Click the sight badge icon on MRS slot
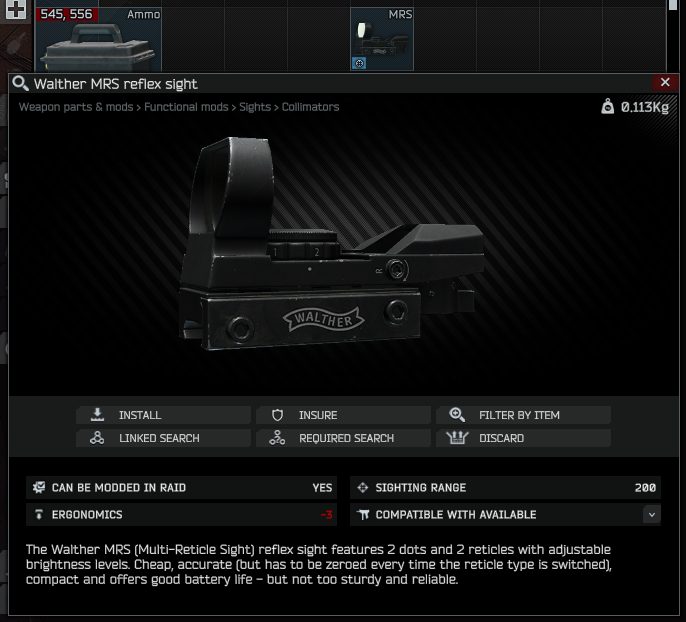This screenshot has height=622, width=686. coord(359,63)
